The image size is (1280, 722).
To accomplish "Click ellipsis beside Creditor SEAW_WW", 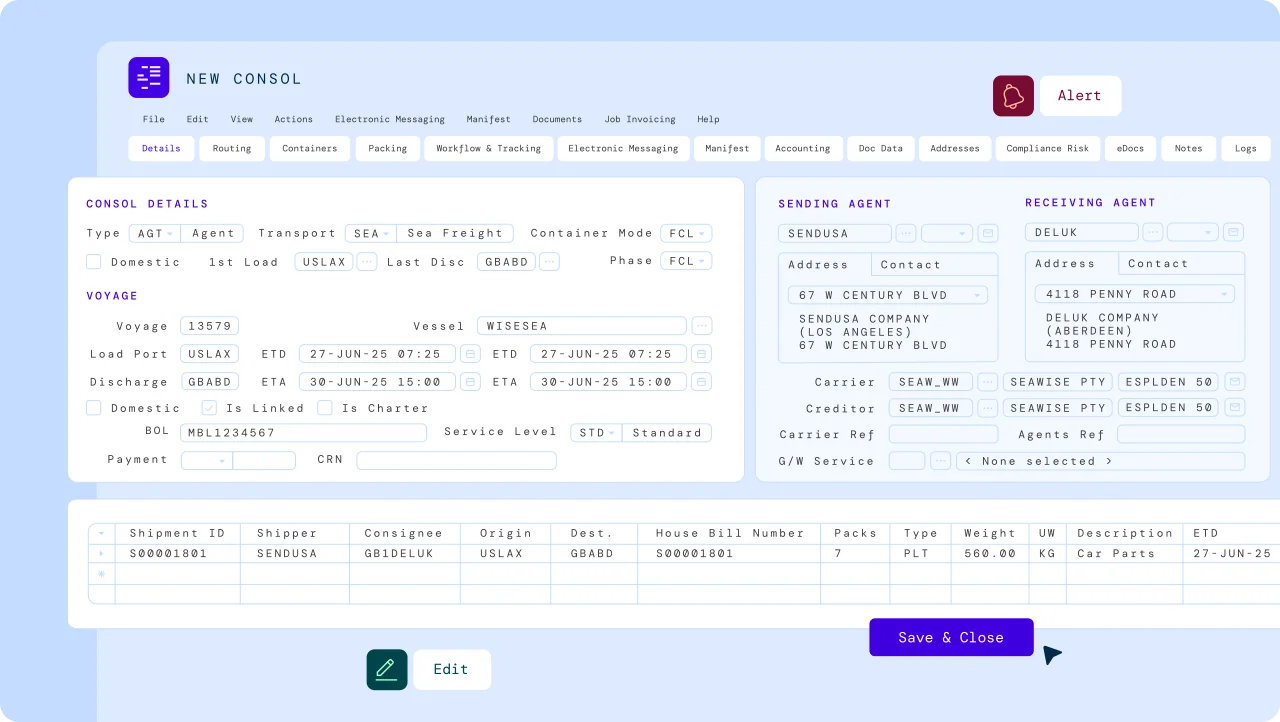I will coord(988,408).
